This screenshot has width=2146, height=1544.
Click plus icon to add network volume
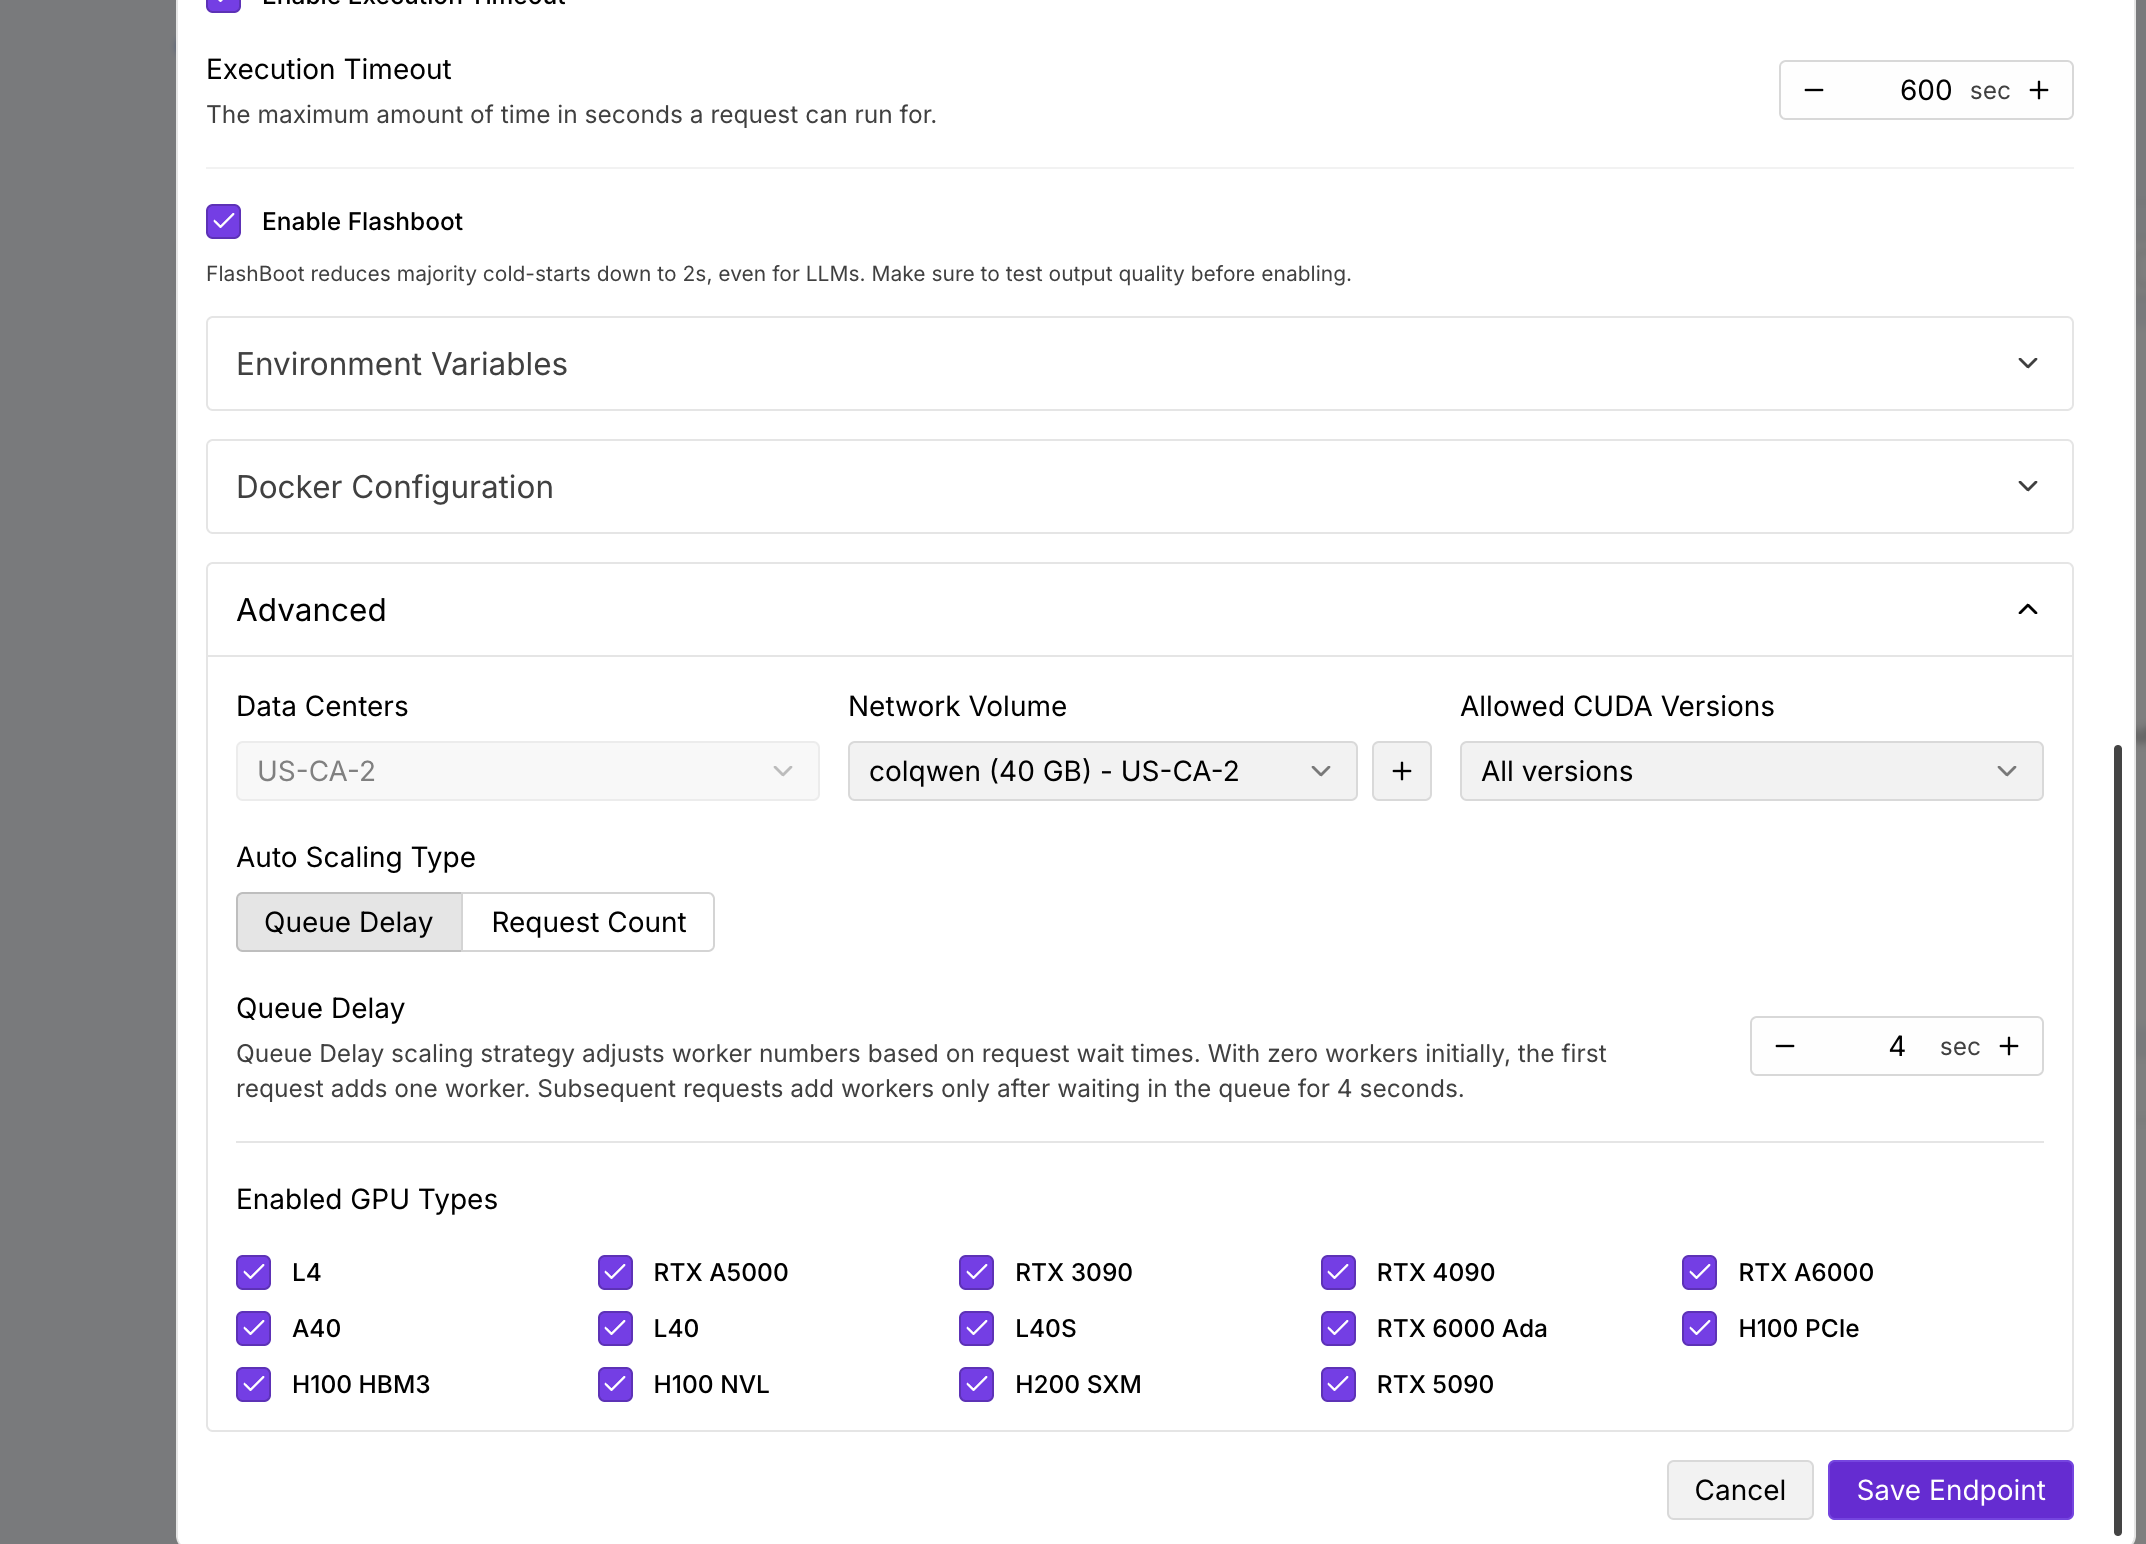click(x=1401, y=771)
